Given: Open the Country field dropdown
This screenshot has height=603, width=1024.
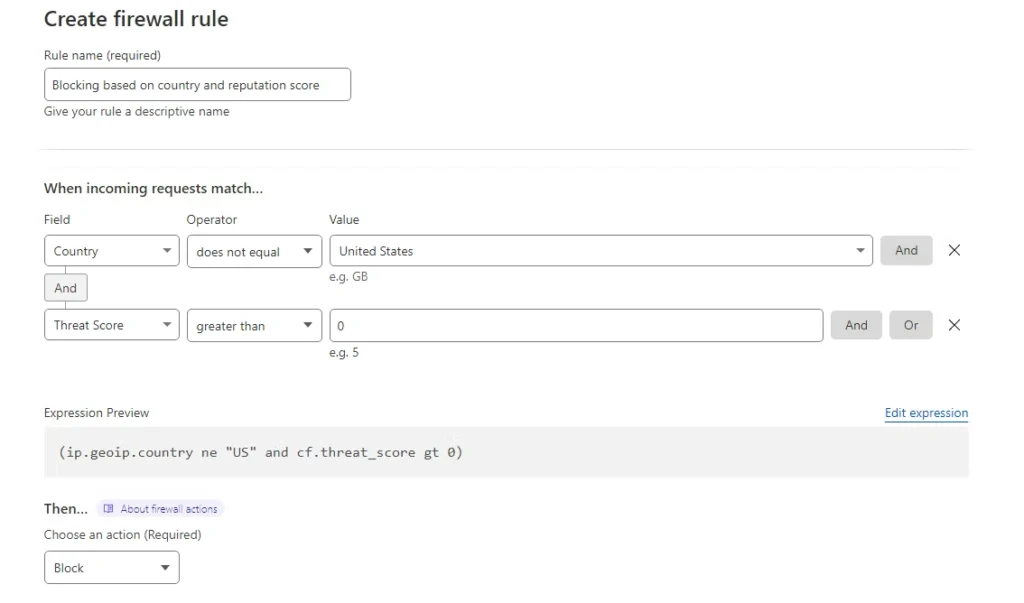Looking at the screenshot, I should pyautogui.click(x=111, y=251).
